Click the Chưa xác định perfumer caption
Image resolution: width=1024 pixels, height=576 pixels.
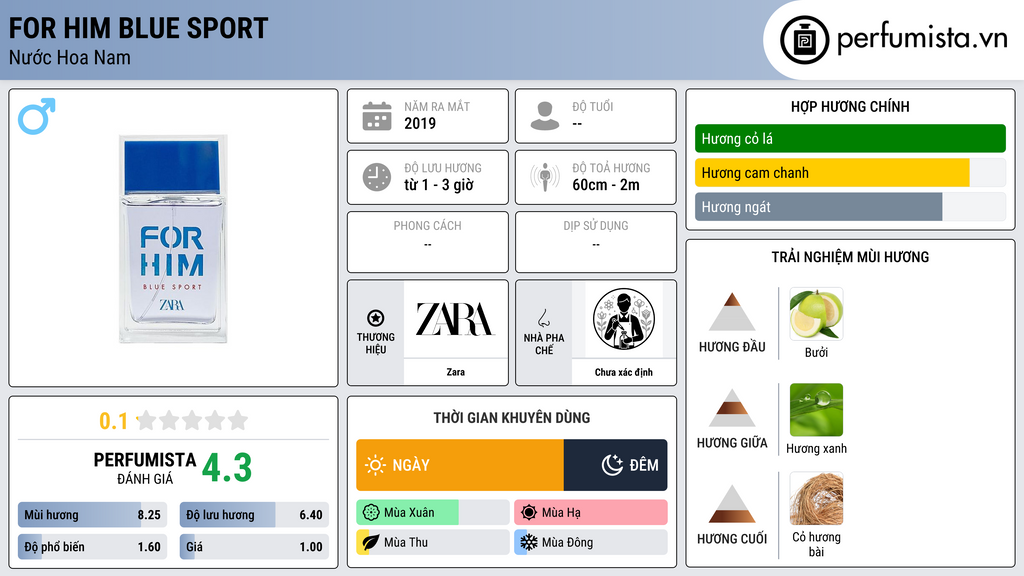coord(624,372)
